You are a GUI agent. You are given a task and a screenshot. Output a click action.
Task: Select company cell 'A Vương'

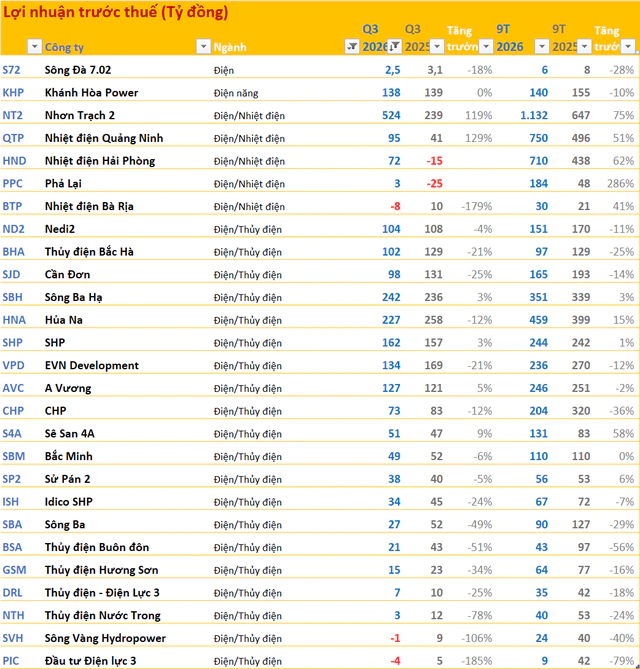click(x=68, y=388)
